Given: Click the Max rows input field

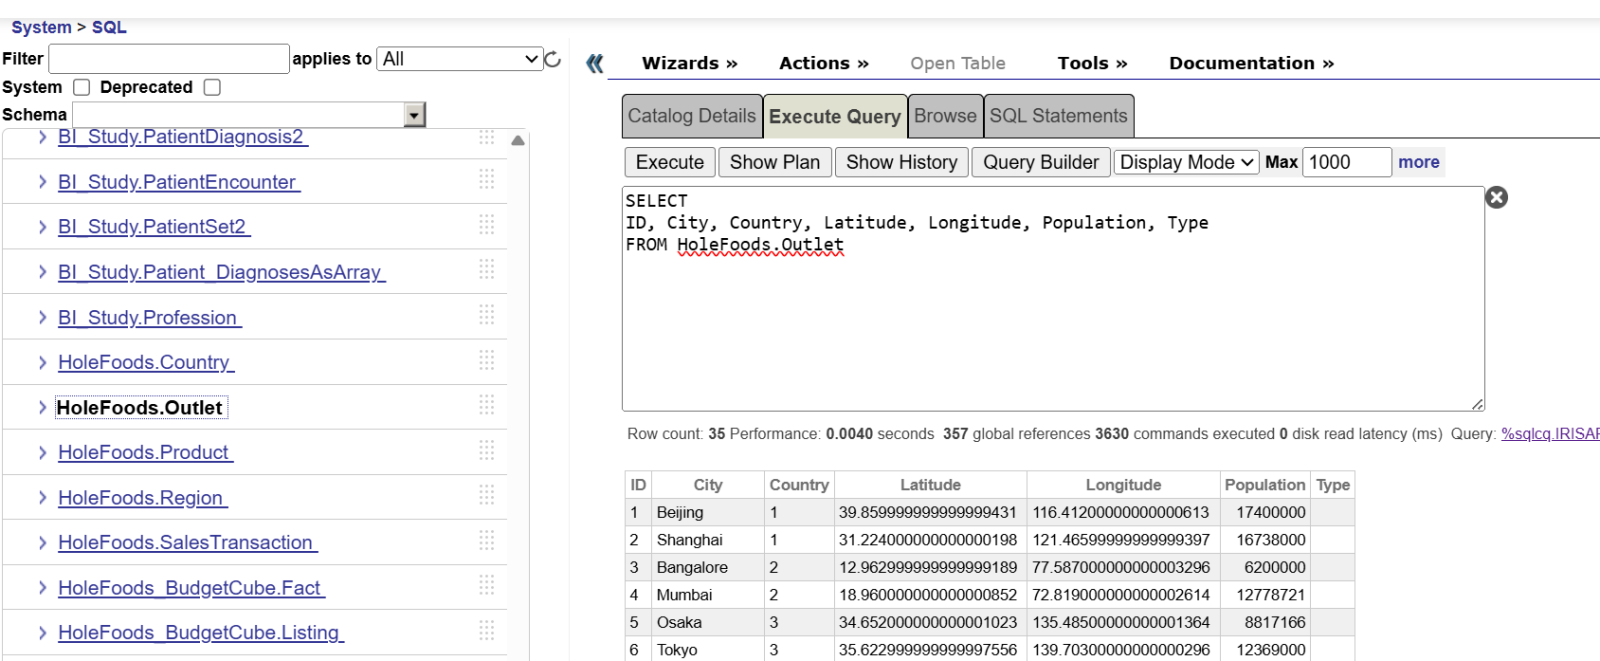Looking at the screenshot, I should [x=1346, y=162].
